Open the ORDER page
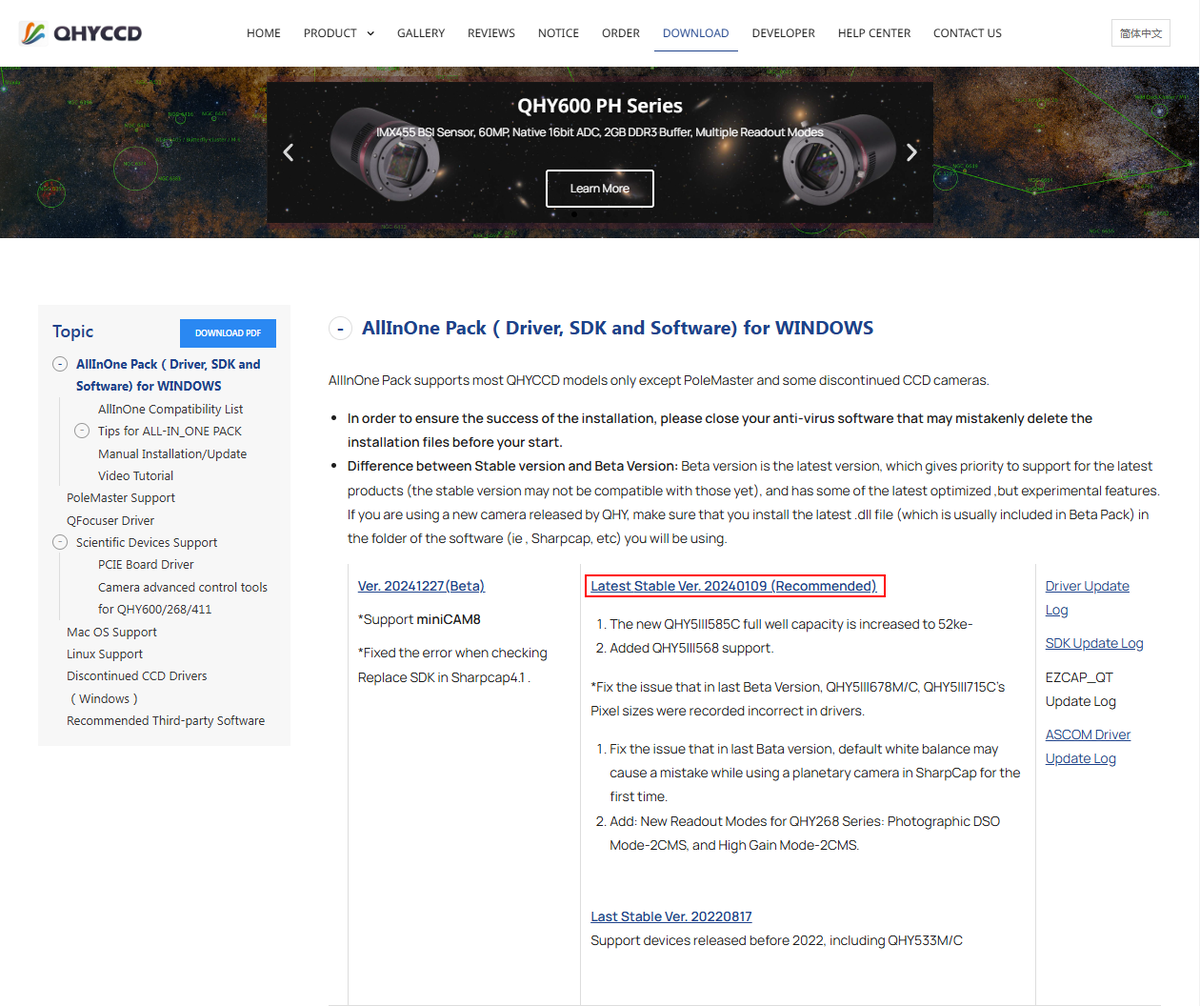This screenshot has height=1006, width=1200. click(x=621, y=33)
